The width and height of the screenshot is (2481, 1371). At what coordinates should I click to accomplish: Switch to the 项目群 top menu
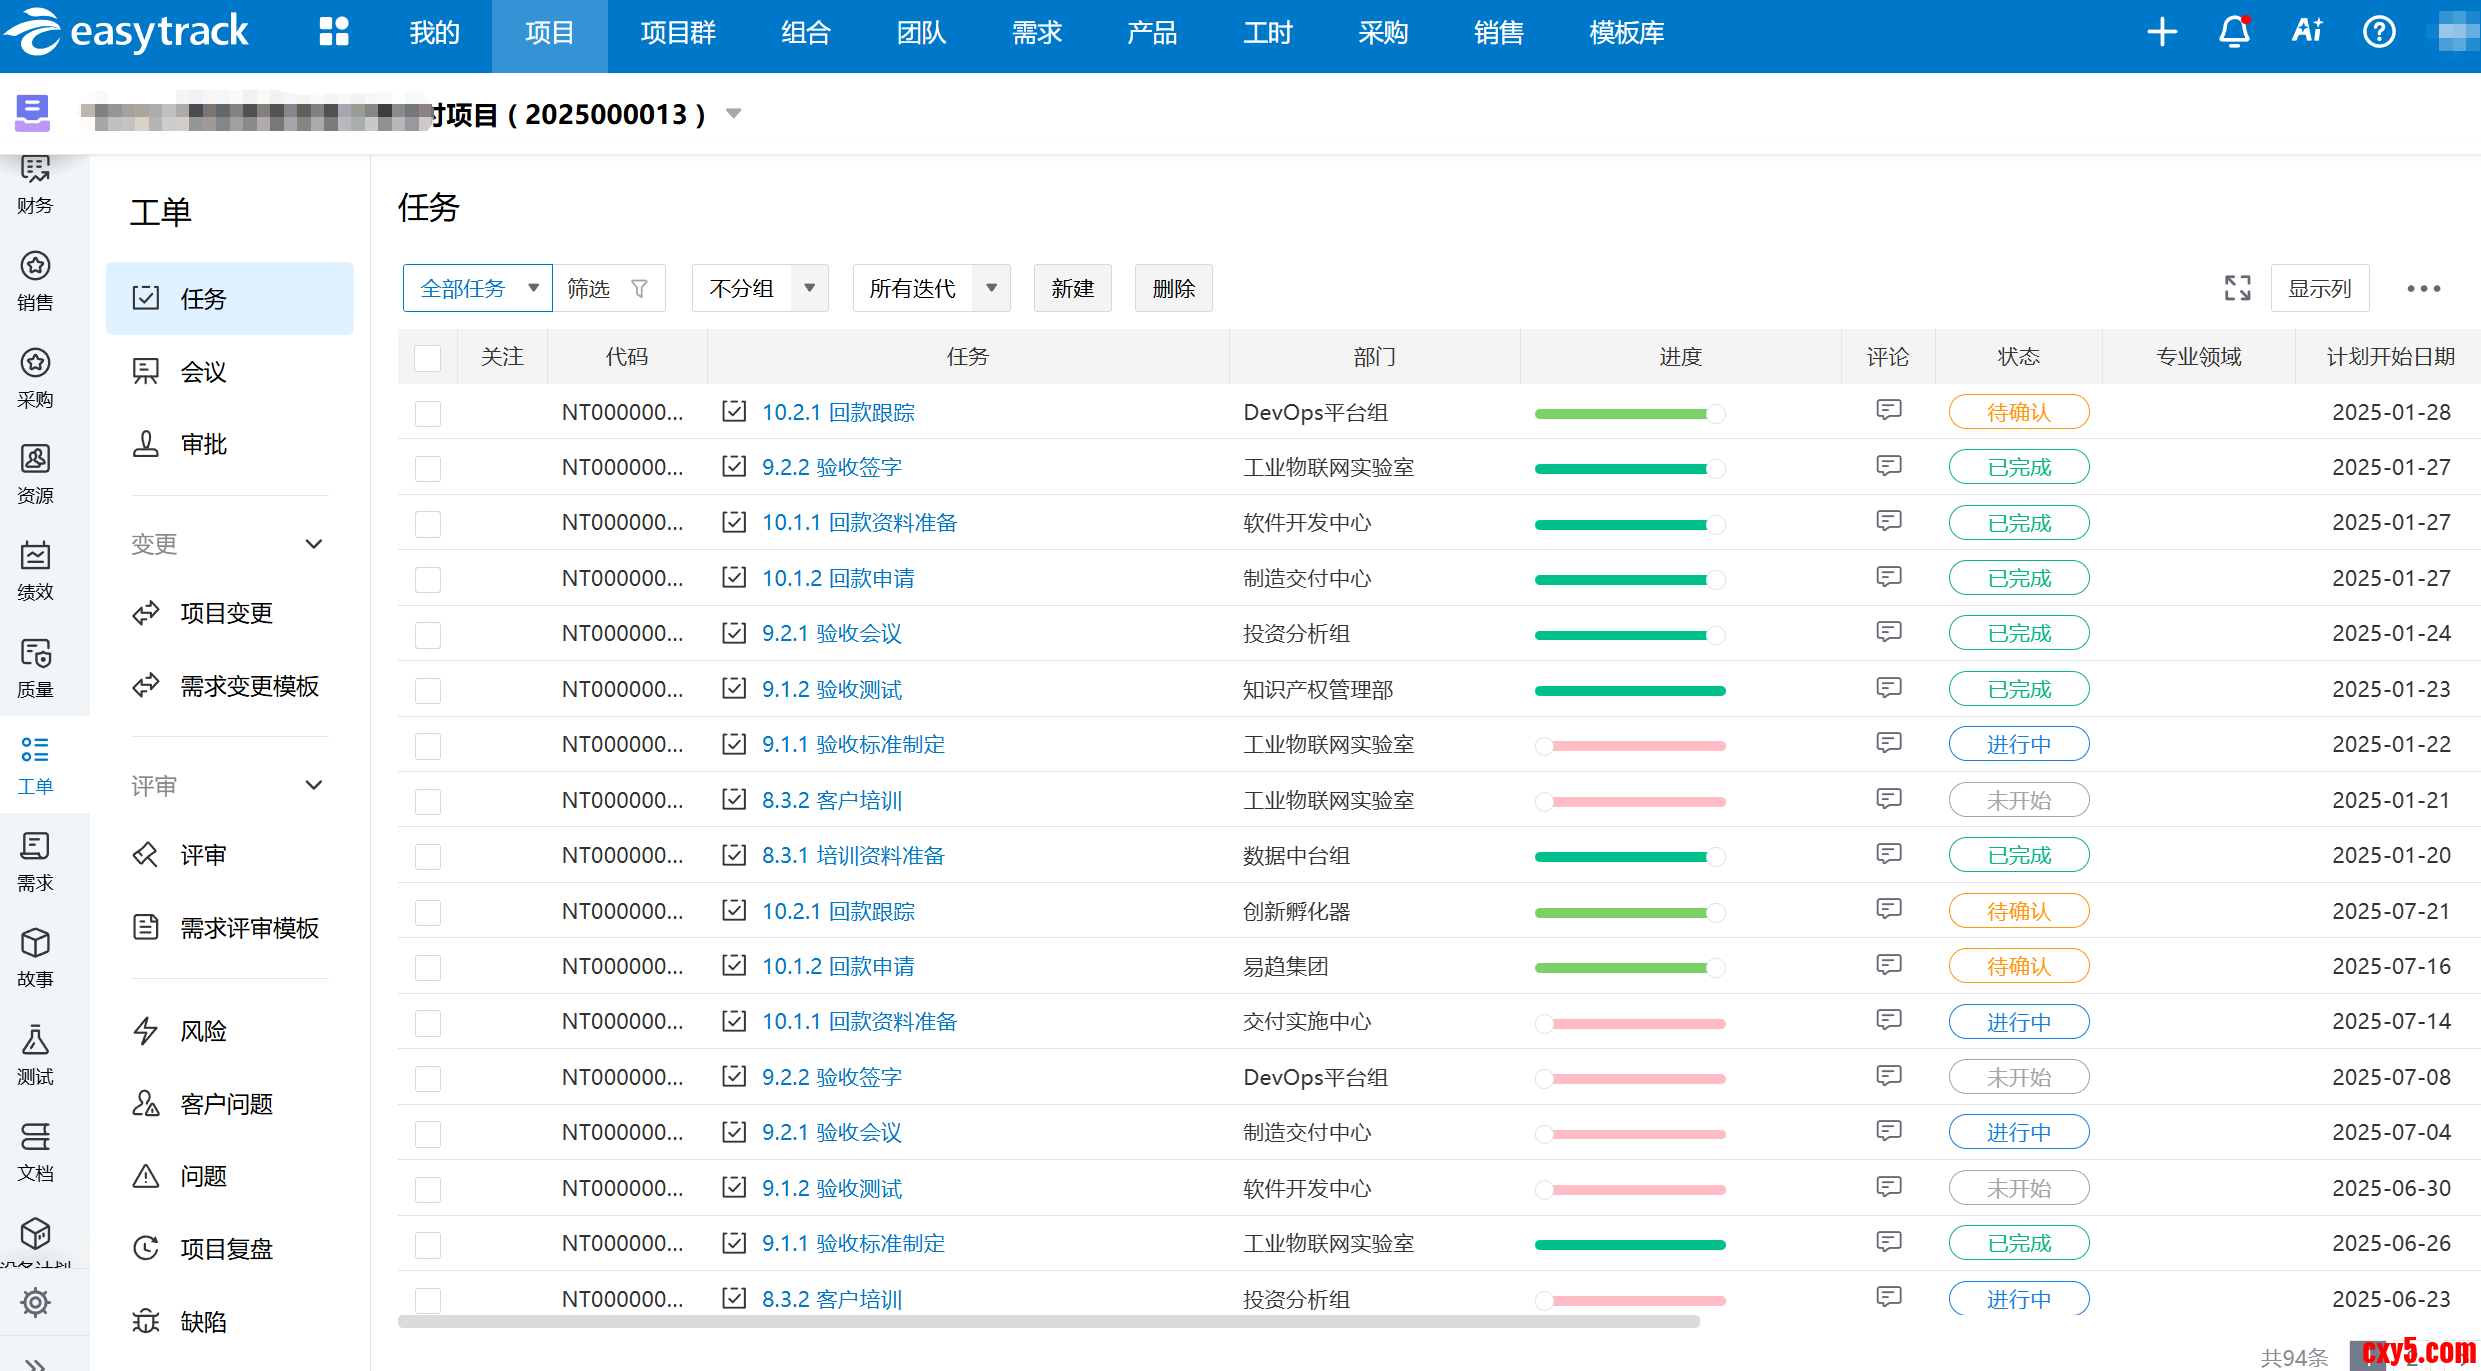point(678,32)
